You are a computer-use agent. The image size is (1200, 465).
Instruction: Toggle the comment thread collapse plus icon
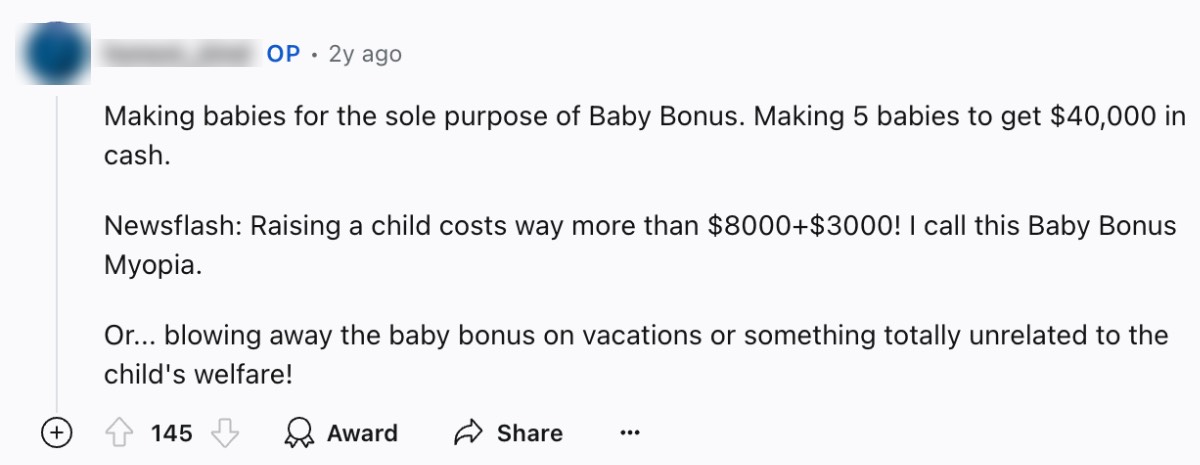(57, 433)
